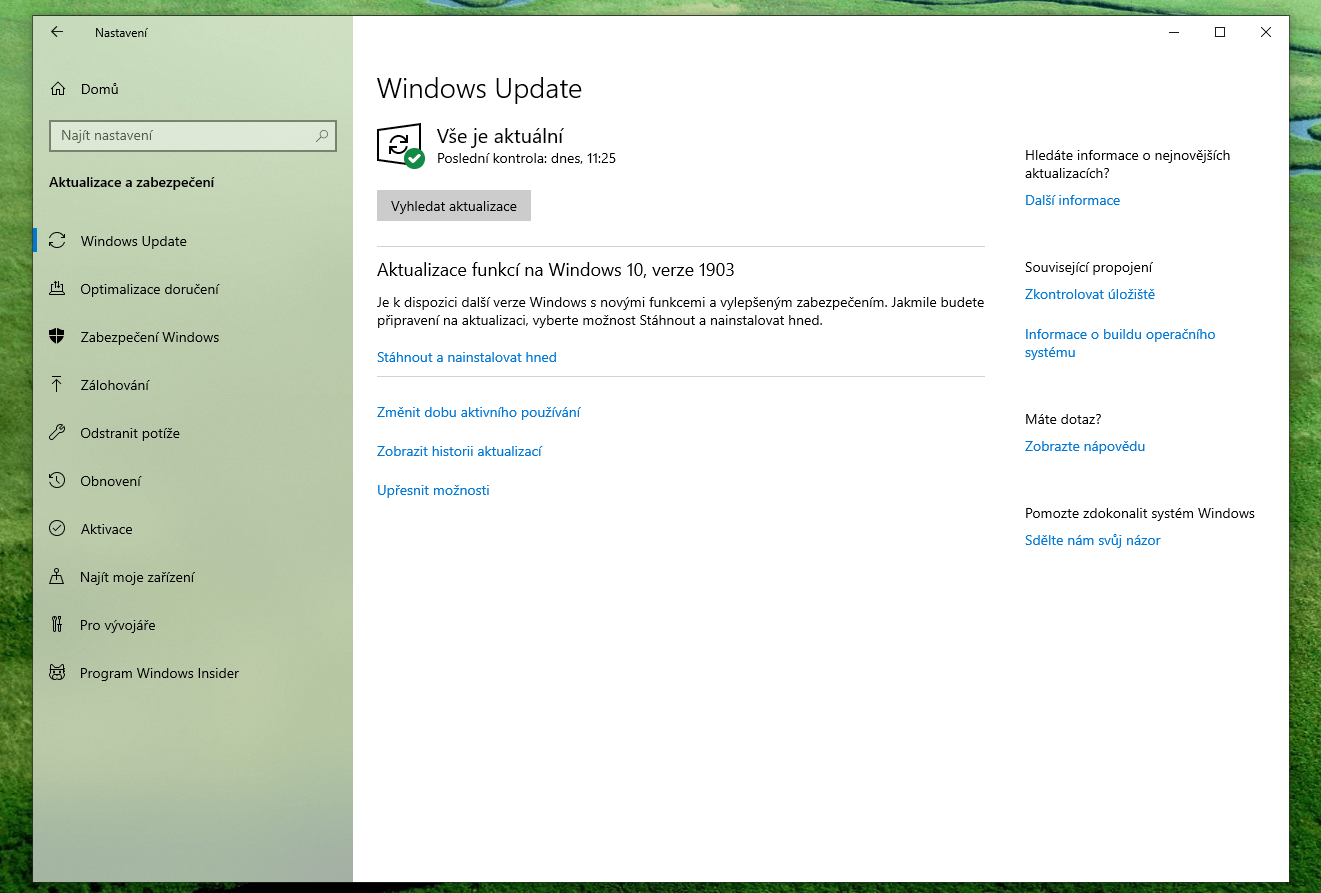Click the Domů home icon

pyautogui.click(x=56, y=89)
